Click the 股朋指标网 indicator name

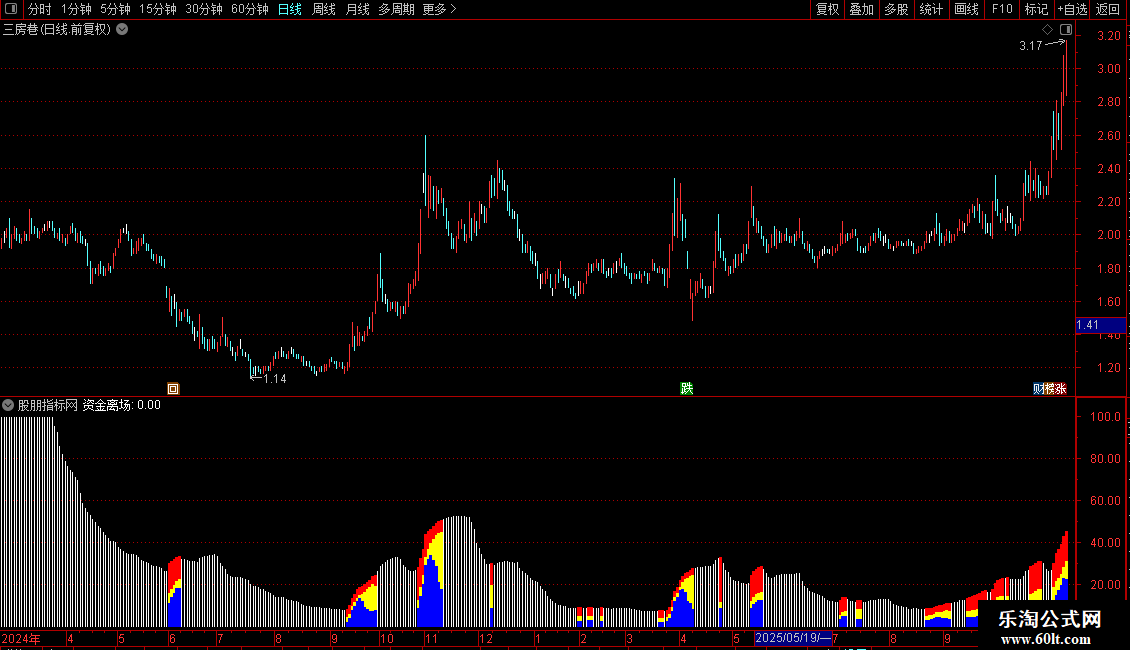48,405
